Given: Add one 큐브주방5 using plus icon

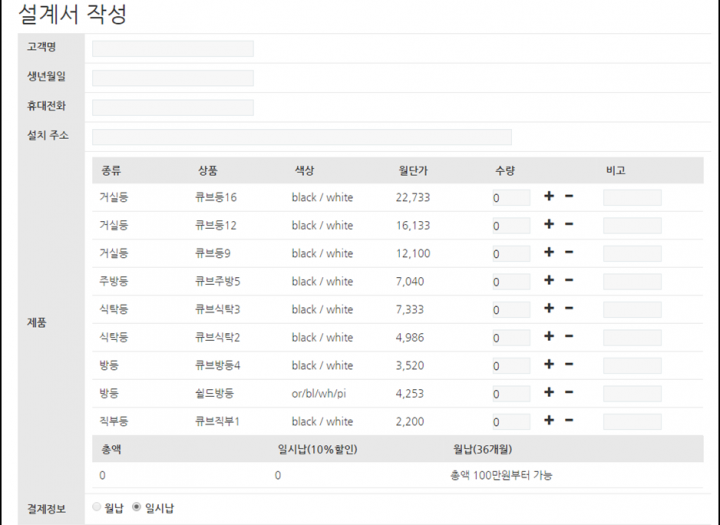Looking at the screenshot, I should click(x=548, y=281).
